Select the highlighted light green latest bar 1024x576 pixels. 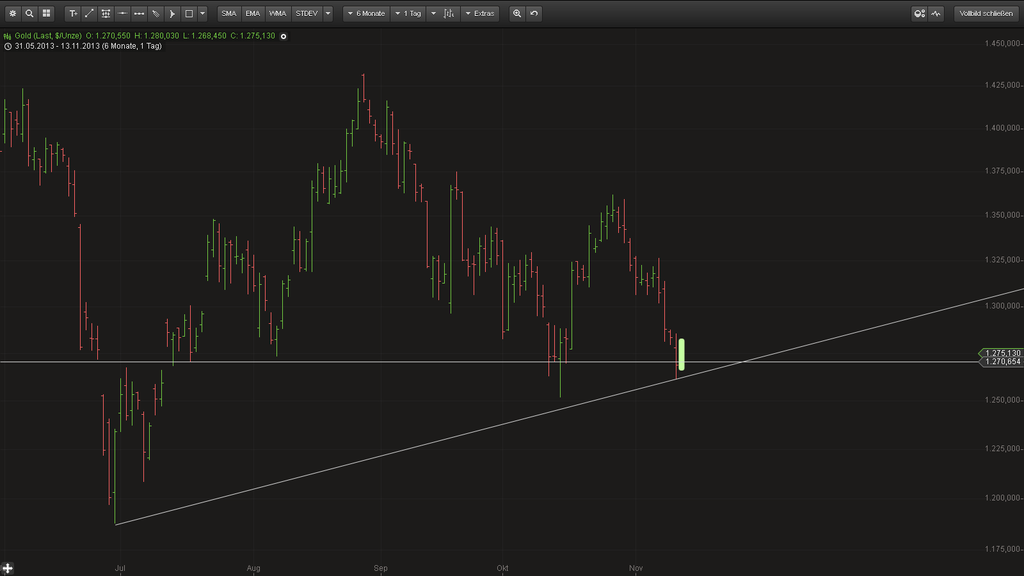[x=681, y=355]
